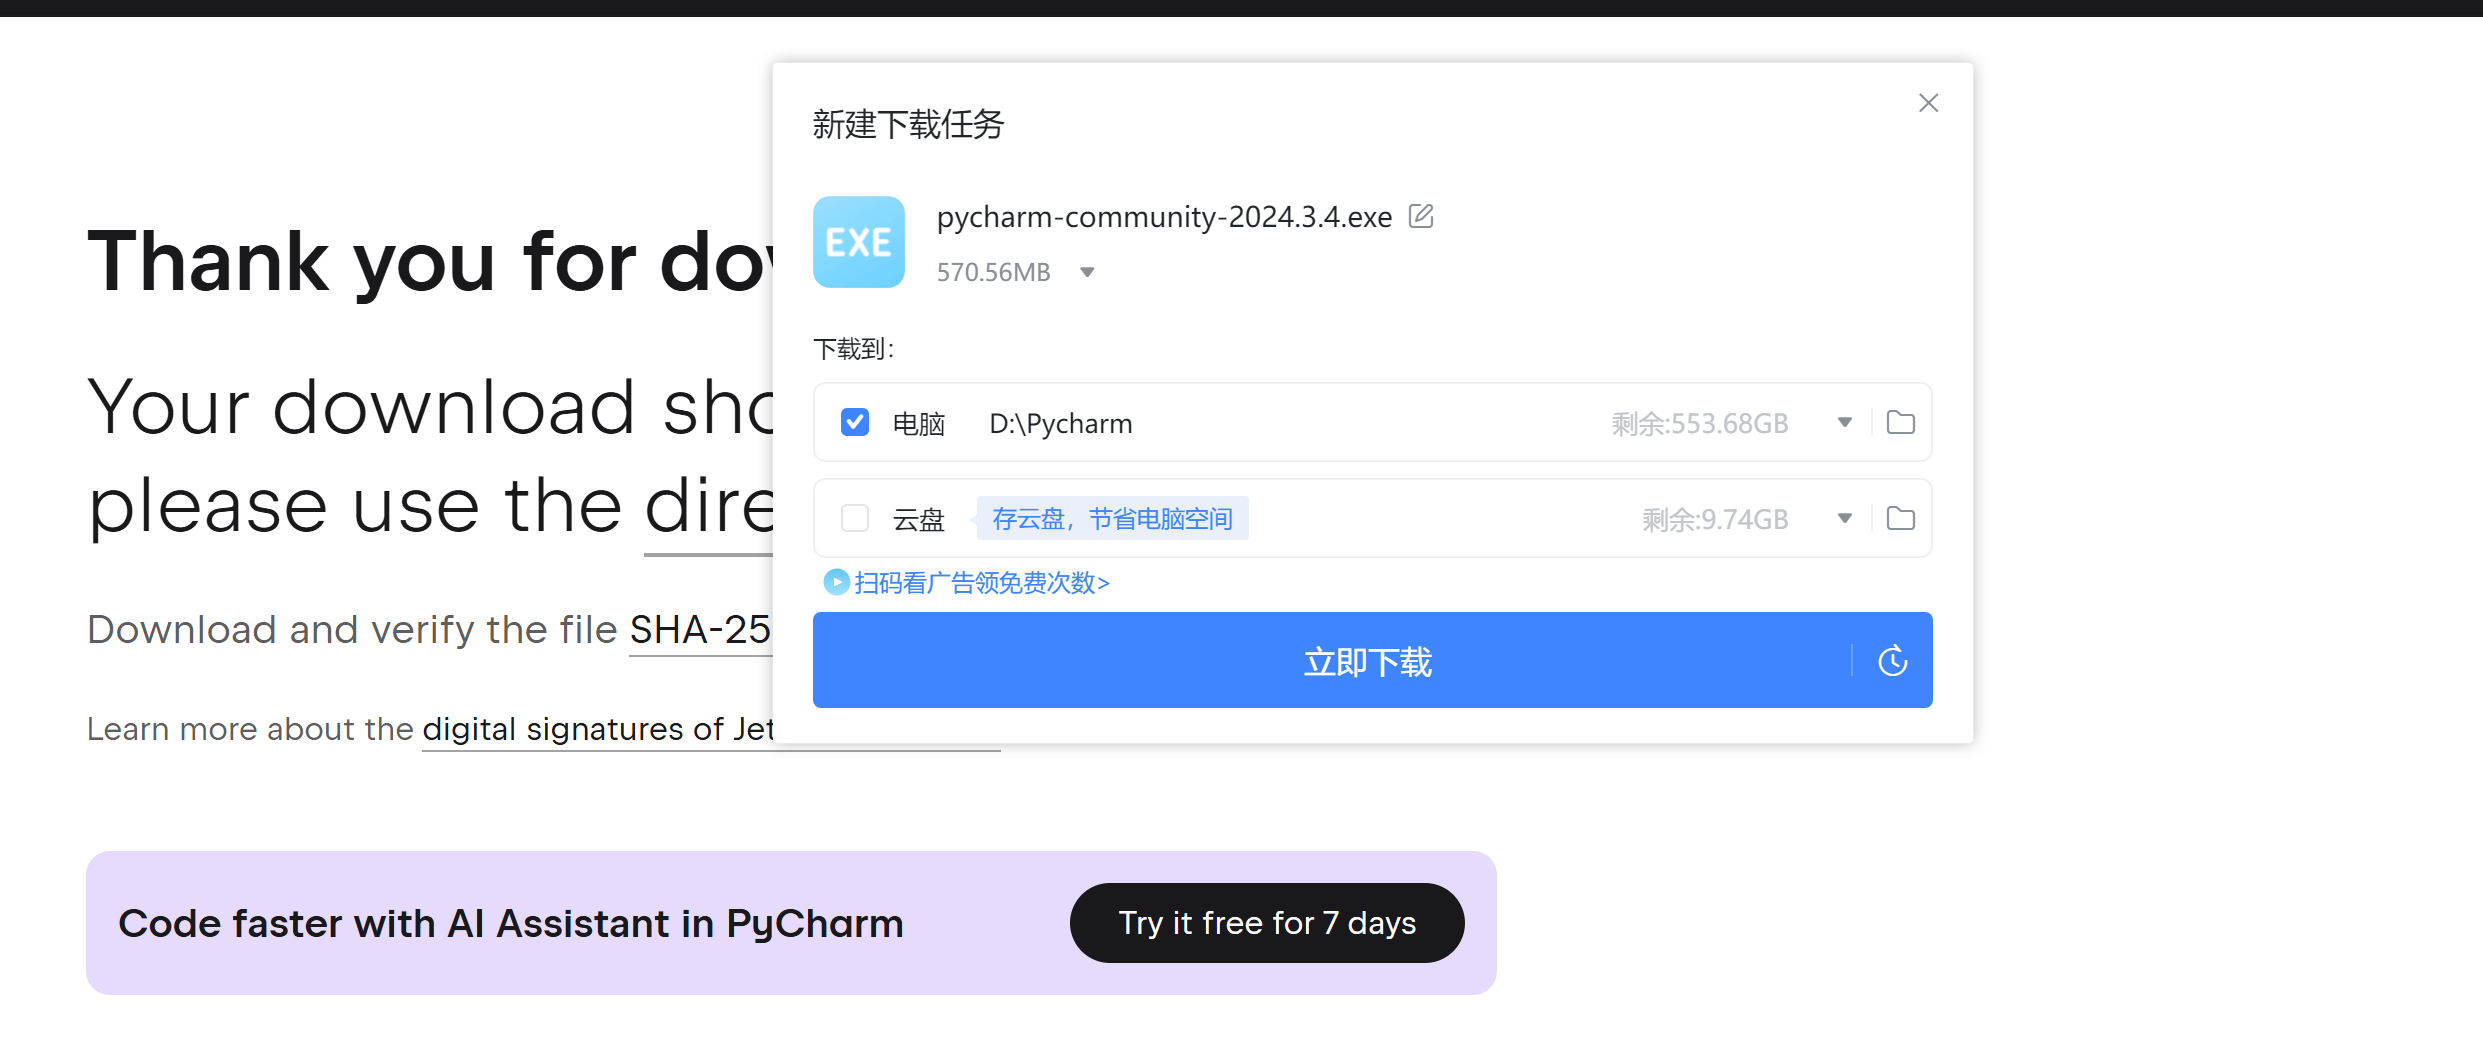Expand the 570.56MB file size details arrow
Image resolution: width=2483 pixels, height=1062 pixels.
[x=1087, y=272]
